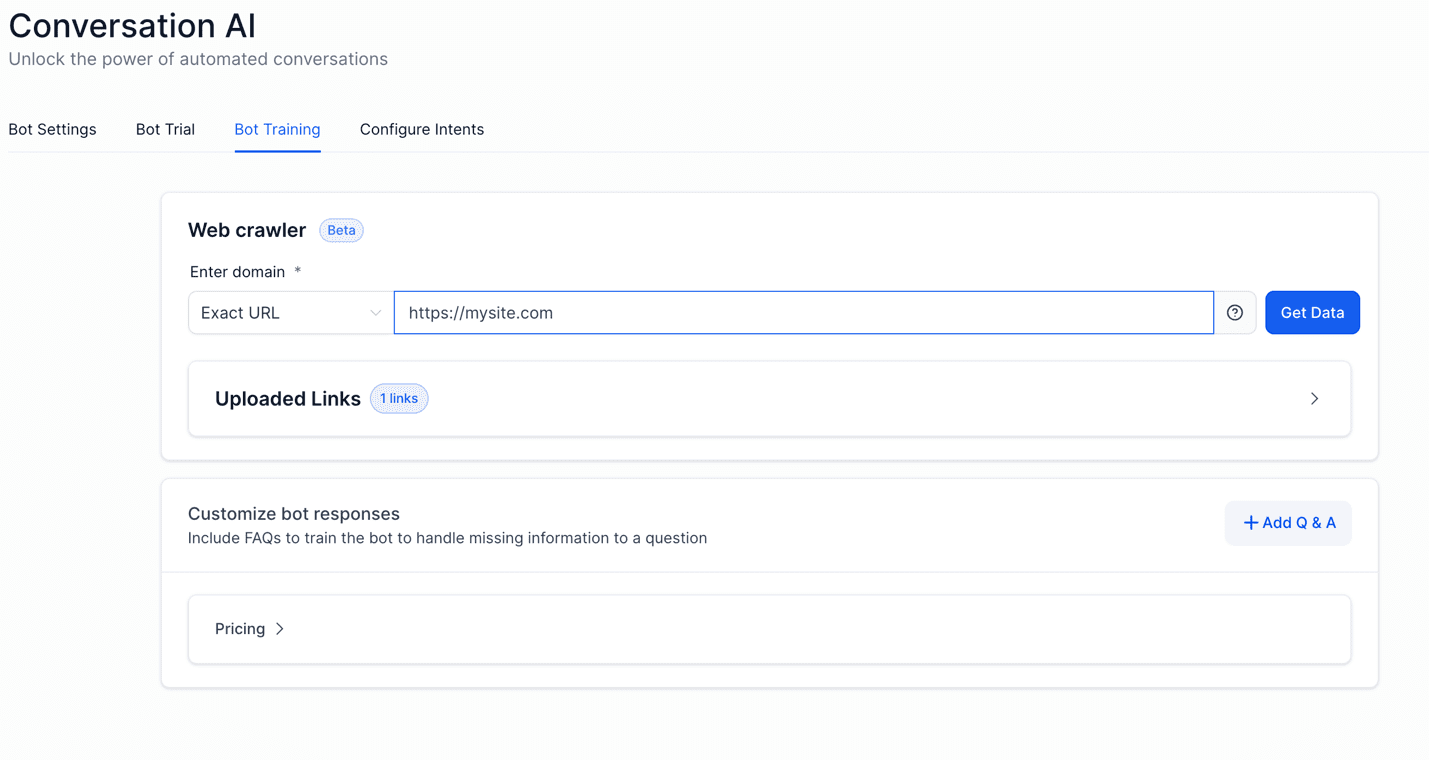This screenshot has width=1429, height=760.
Task: Select the Bot Trial tab
Action: [x=165, y=129]
